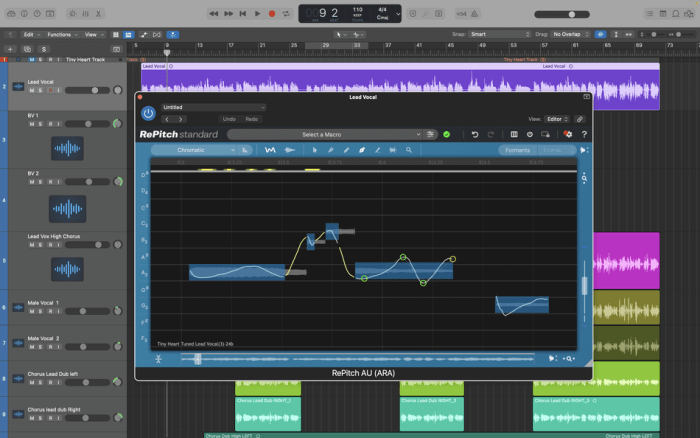Open the Functions menu
Screen dimensions: 700x438
62,34
